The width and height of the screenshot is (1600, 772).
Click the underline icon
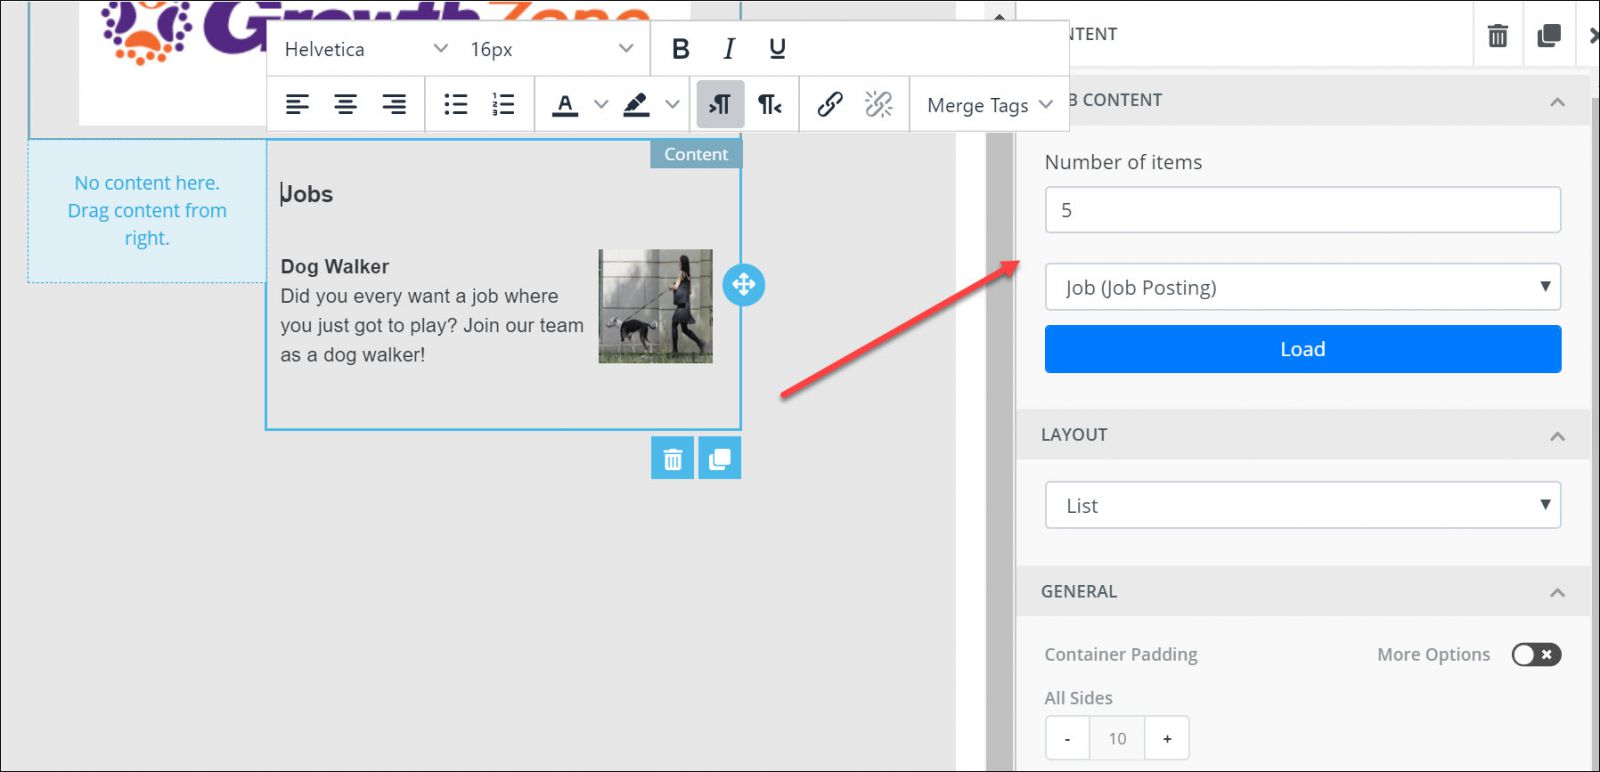click(x=777, y=49)
